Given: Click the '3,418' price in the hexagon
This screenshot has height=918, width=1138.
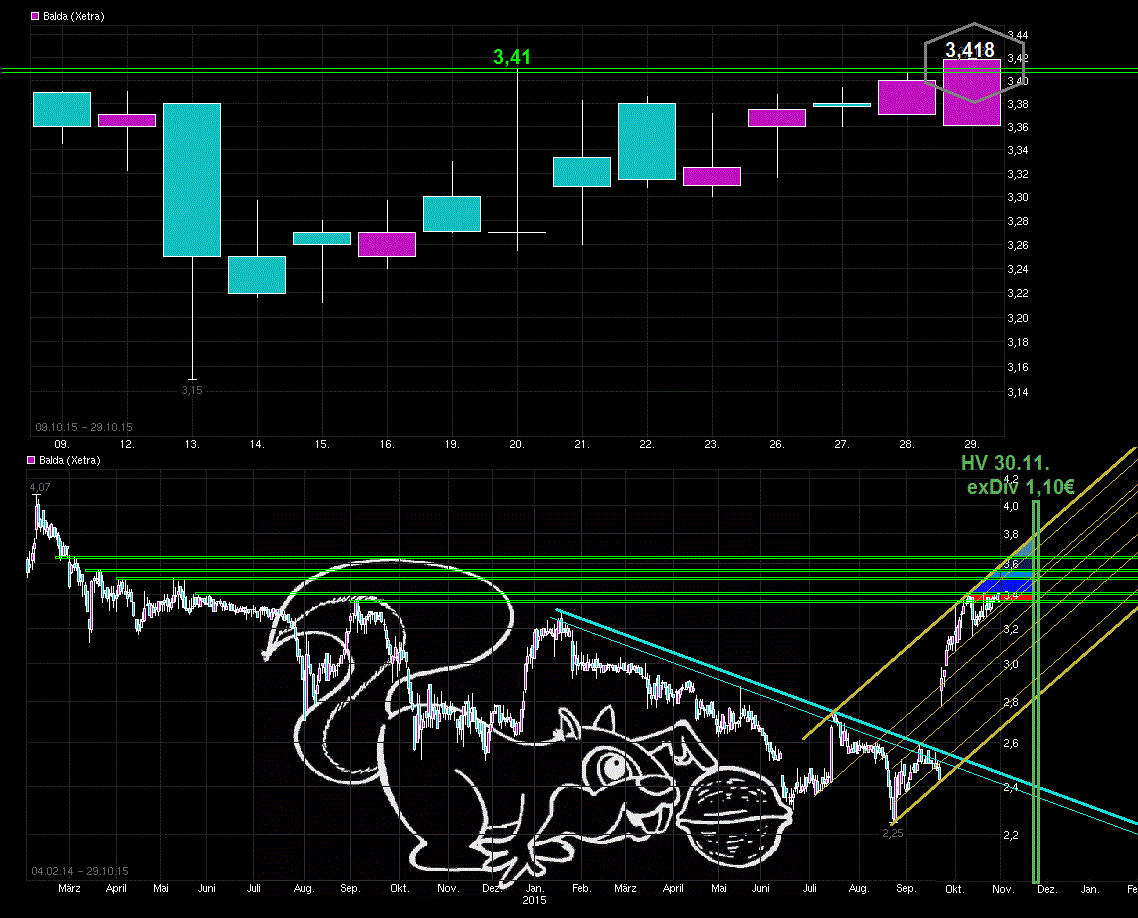Looking at the screenshot, I should coord(970,50).
